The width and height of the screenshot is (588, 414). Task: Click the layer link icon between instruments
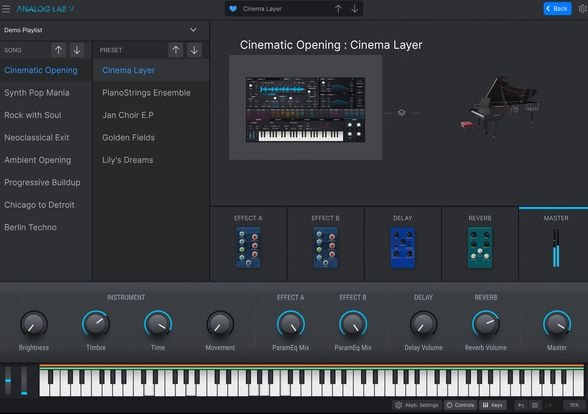[402, 112]
